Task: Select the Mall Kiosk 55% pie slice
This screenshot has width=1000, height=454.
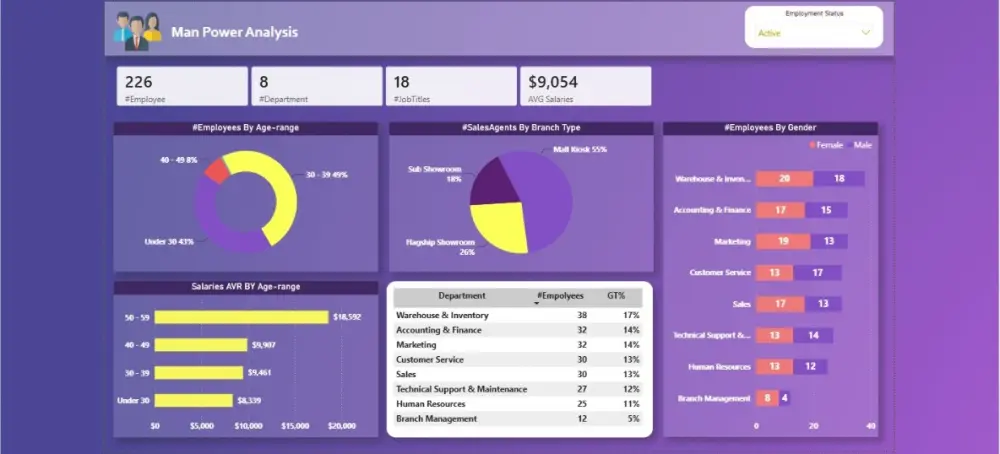Action: 545,201
